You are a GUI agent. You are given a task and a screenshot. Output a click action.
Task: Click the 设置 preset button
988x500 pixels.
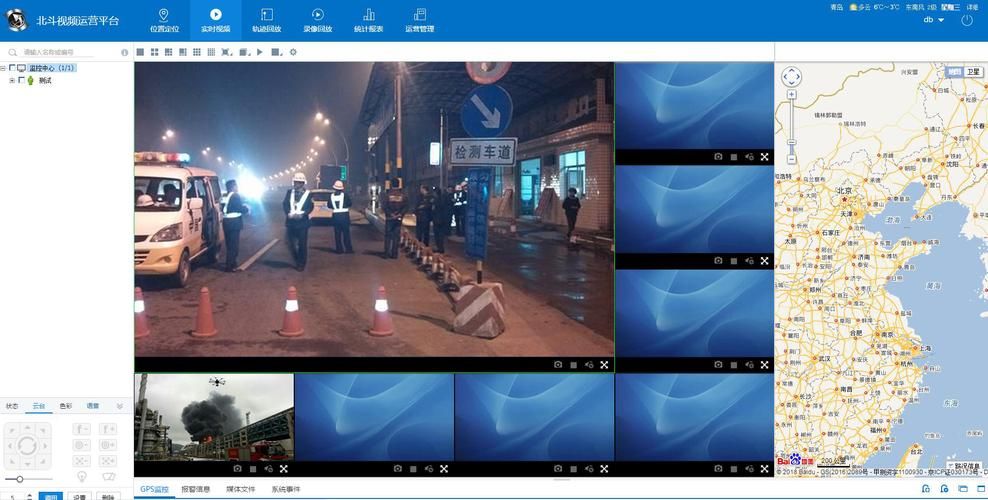coord(80,496)
